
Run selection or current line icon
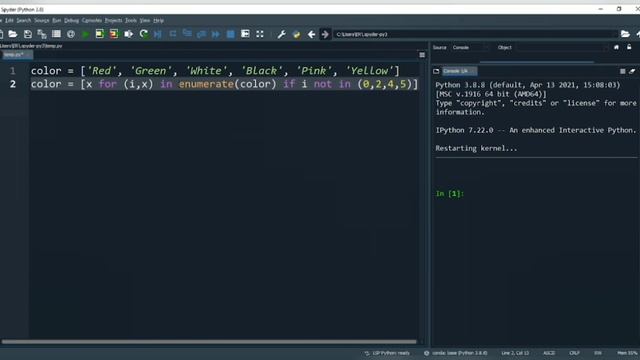(x=129, y=34)
